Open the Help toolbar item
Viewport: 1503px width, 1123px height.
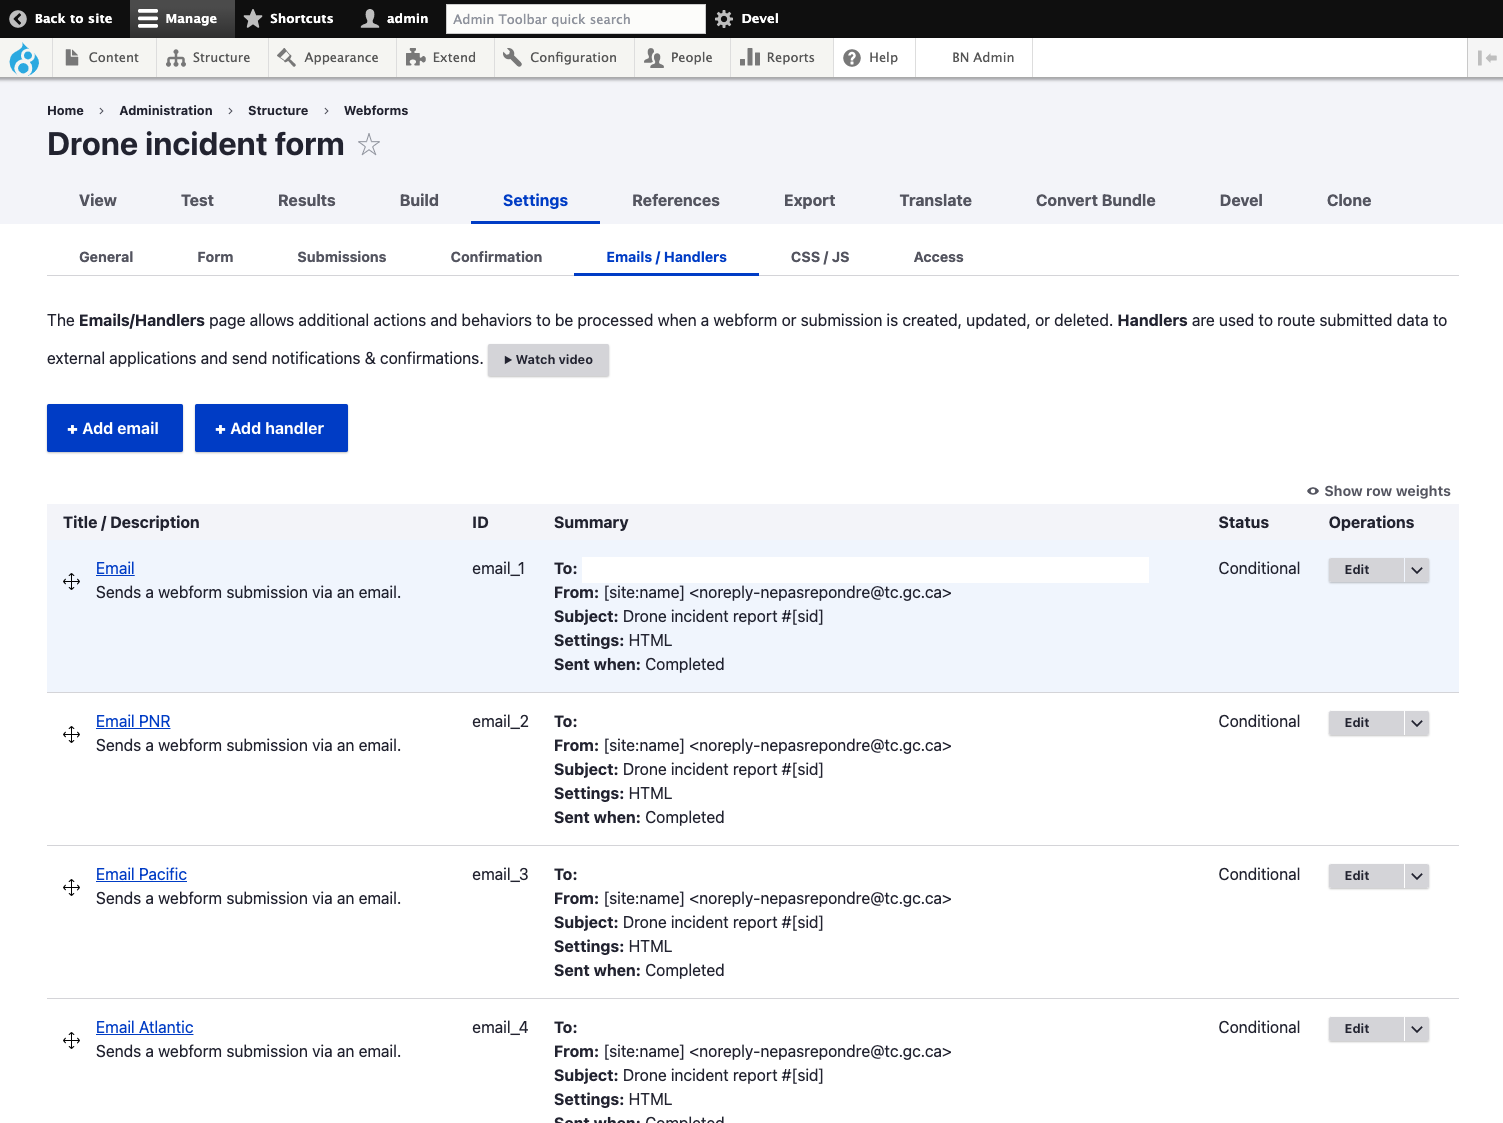tap(871, 58)
